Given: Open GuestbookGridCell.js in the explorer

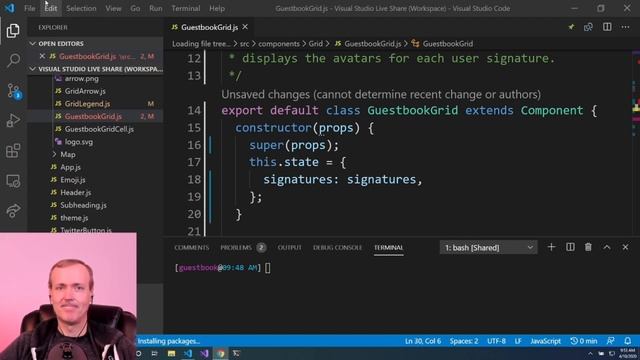Looking at the screenshot, I should point(99,129).
